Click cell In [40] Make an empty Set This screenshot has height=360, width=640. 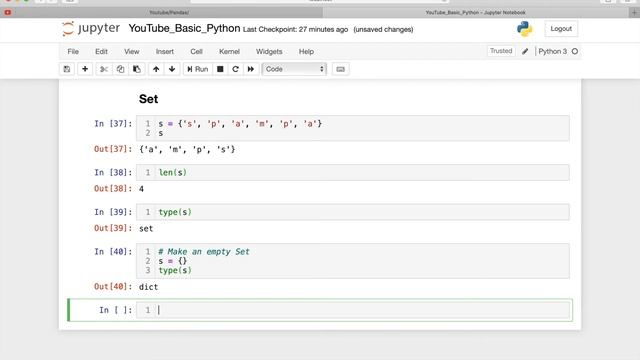353,261
